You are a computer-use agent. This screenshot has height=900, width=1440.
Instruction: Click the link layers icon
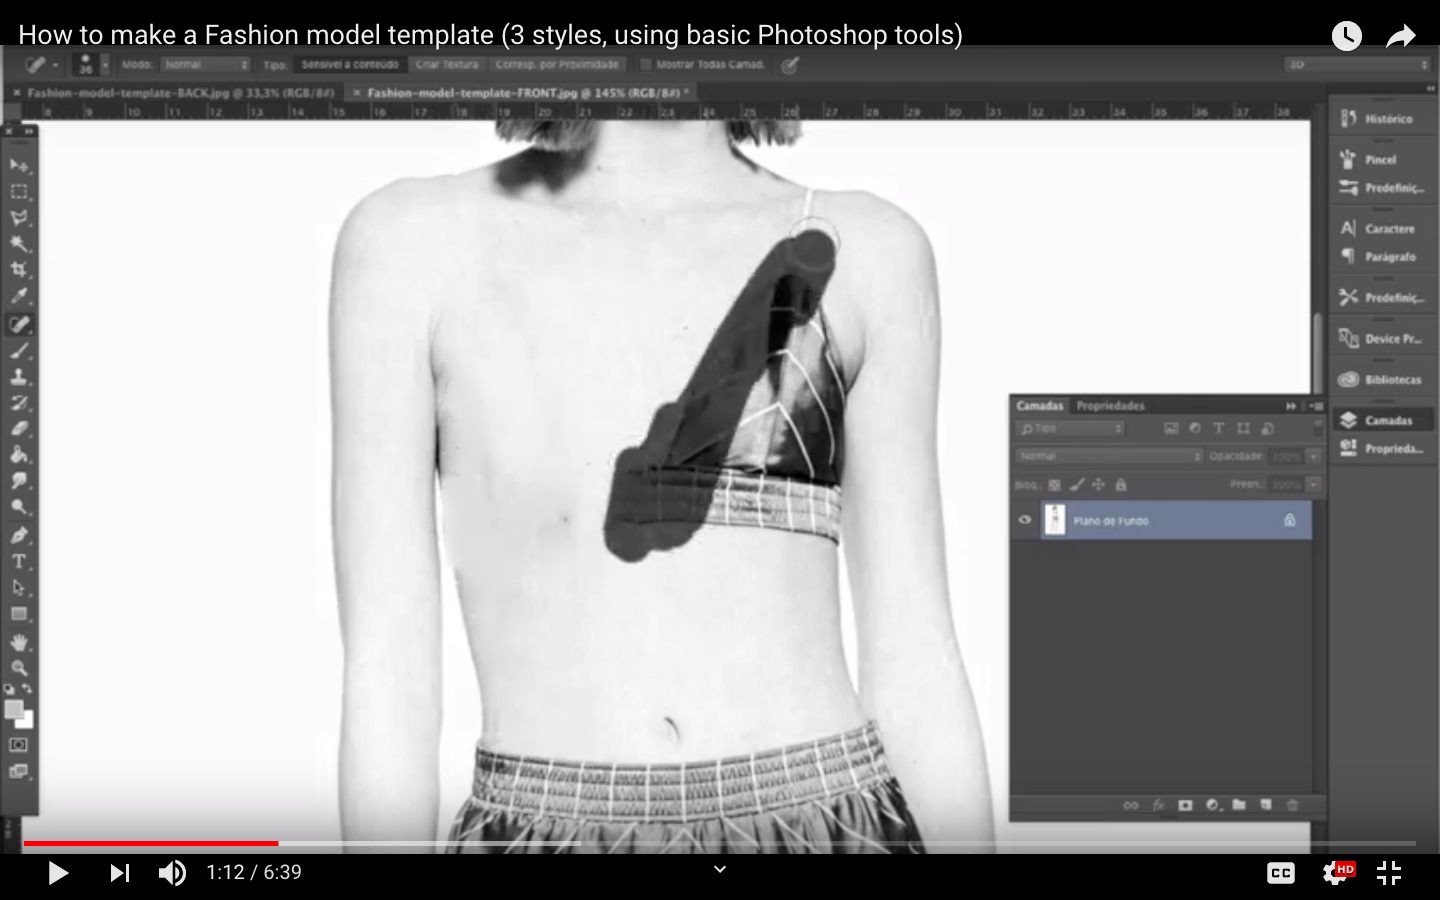(x=1131, y=805)
